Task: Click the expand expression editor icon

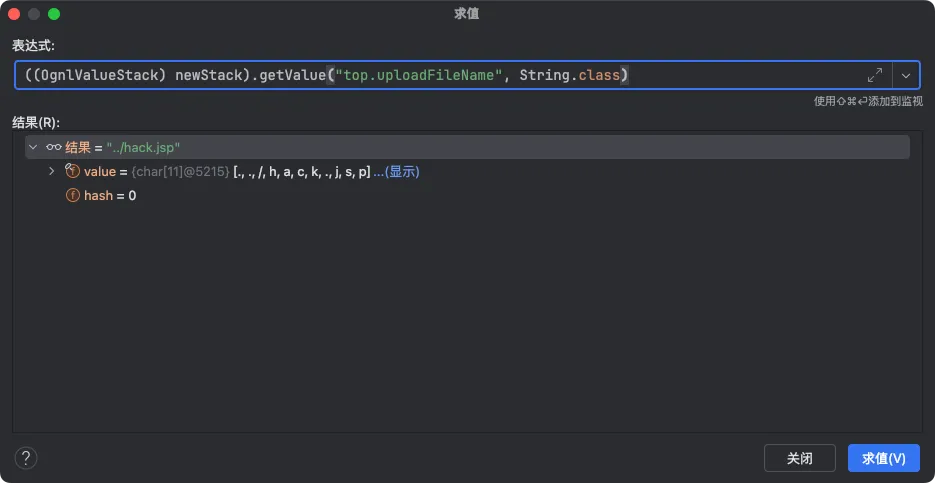Action: pyautogui.click(x=875, y=75)
